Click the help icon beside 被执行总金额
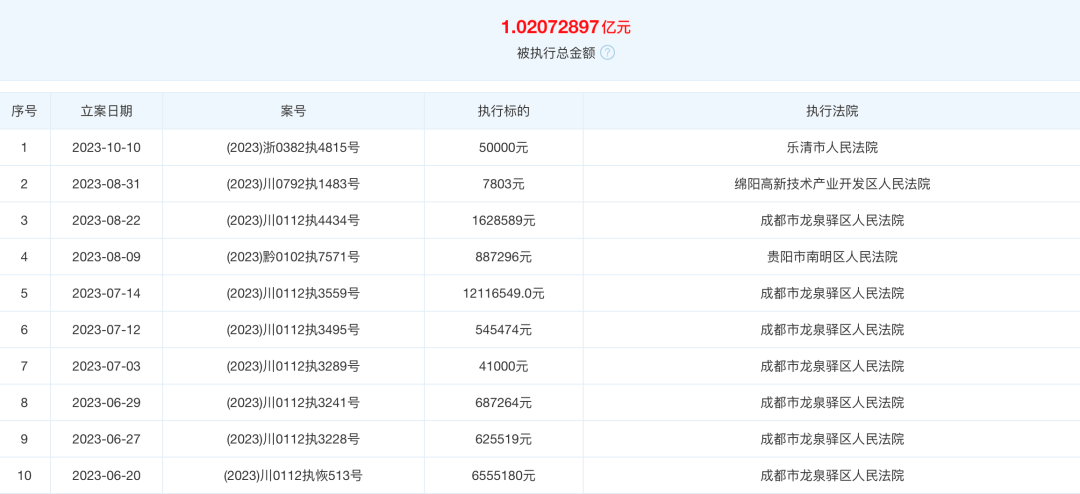 [607, 53]
